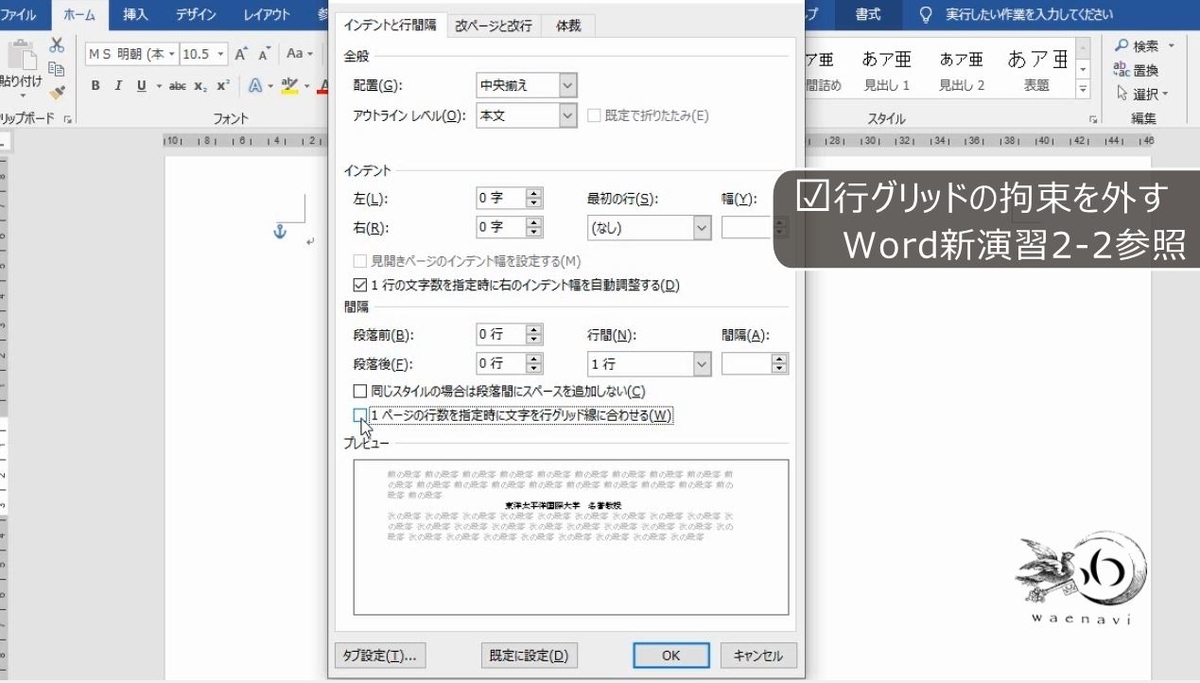The width and height of the screenshot is (1200, 683).
Task: Check 'don't add space between same style' box
Action: [x=360, y=390]
